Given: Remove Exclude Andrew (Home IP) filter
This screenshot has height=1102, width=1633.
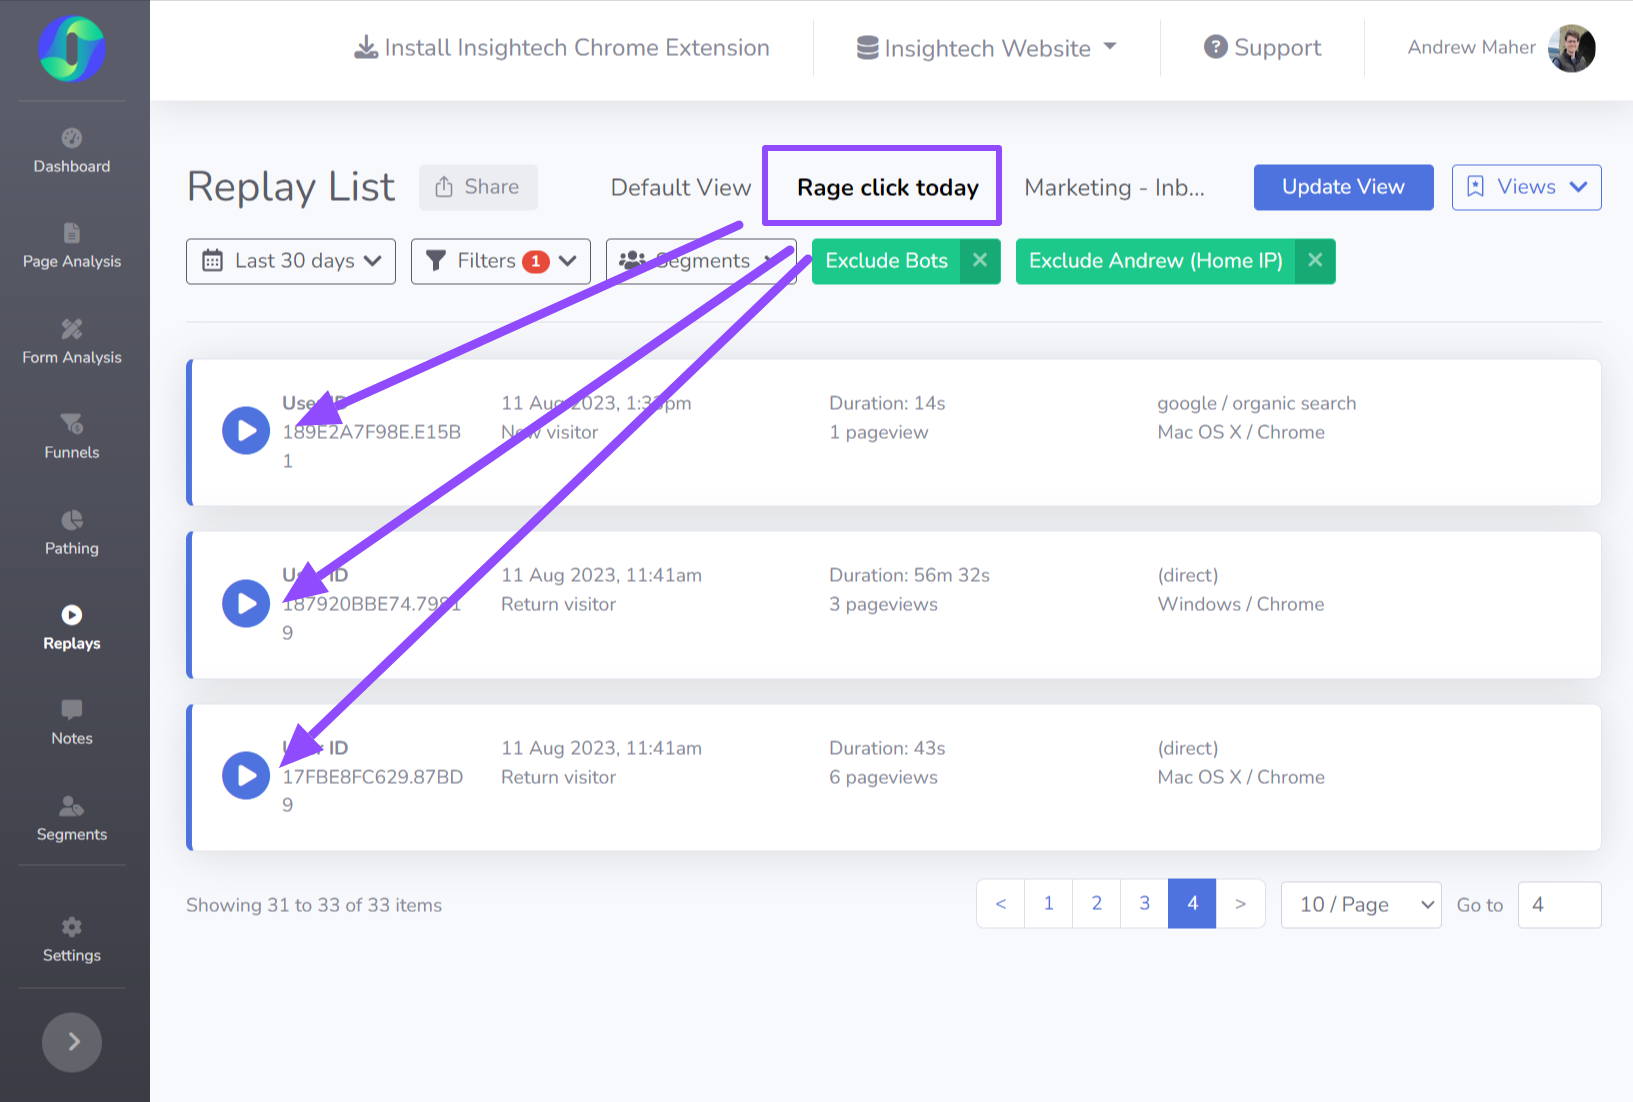Looking at the screenshot, I should click(x=1315, y=261).
